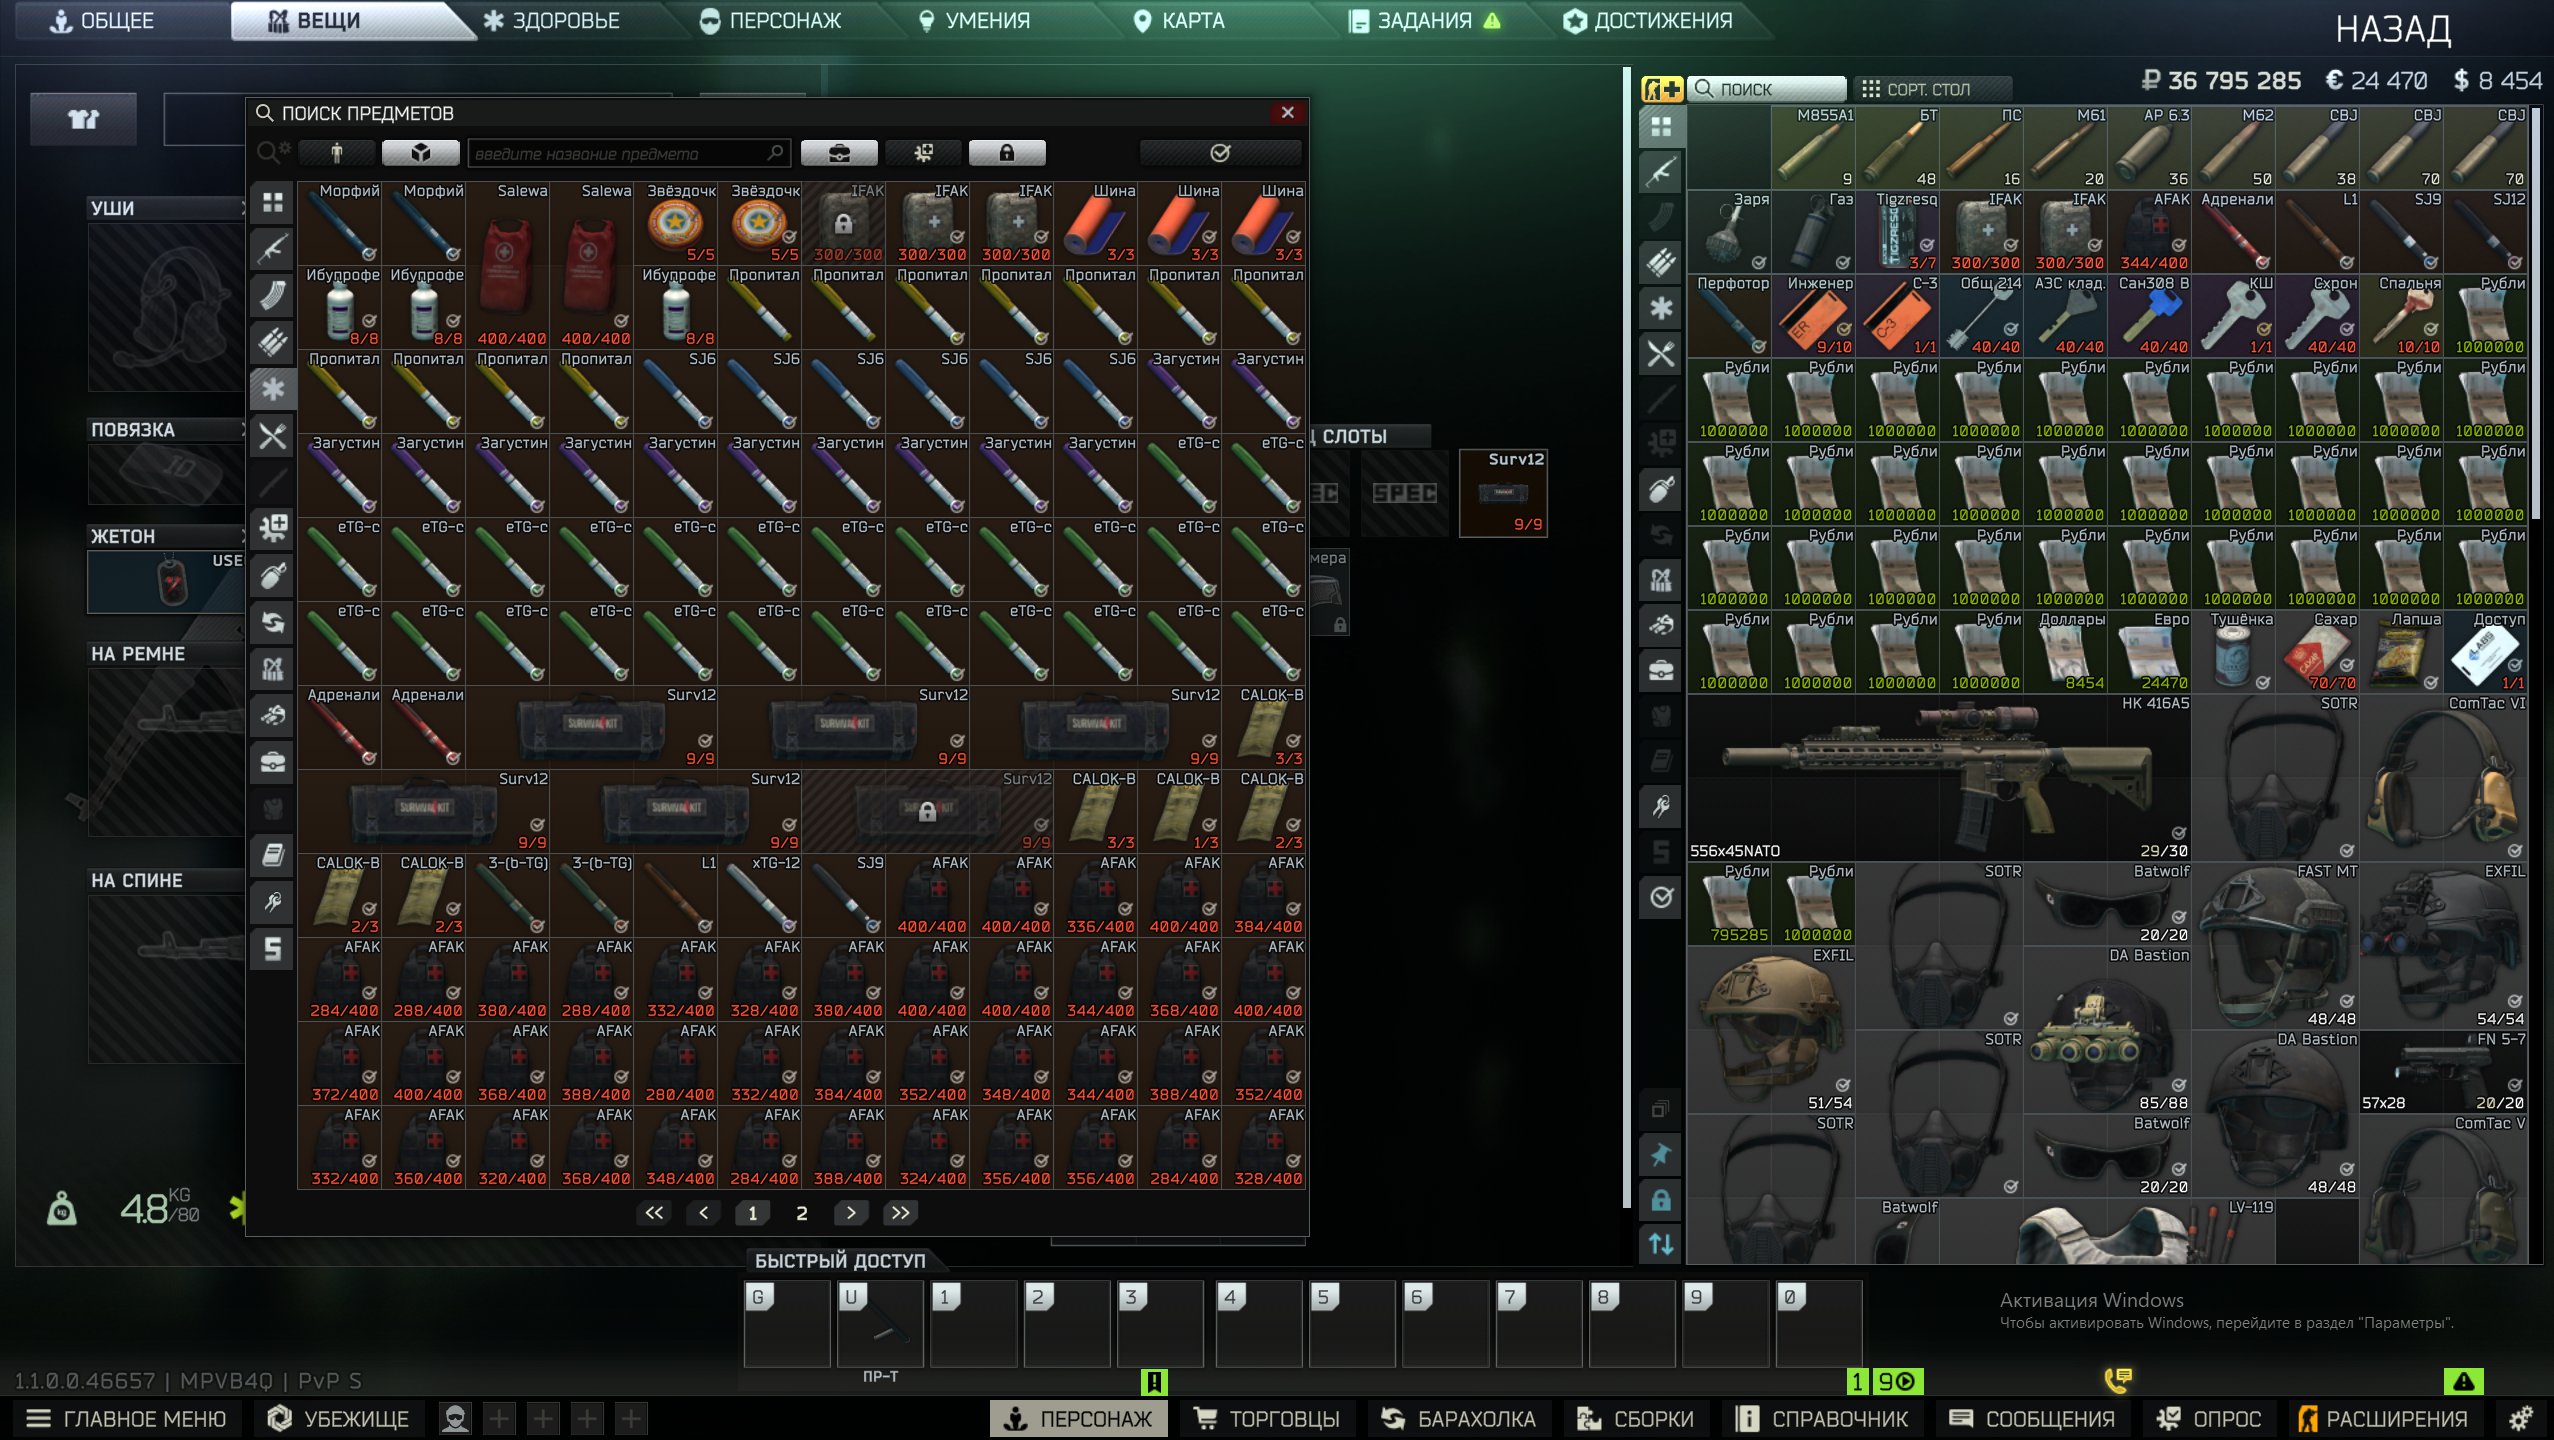The image size is (2554, 1440).
Task: Select magazines category in search dialog sidebar
Action: click(x=273, y=296)
